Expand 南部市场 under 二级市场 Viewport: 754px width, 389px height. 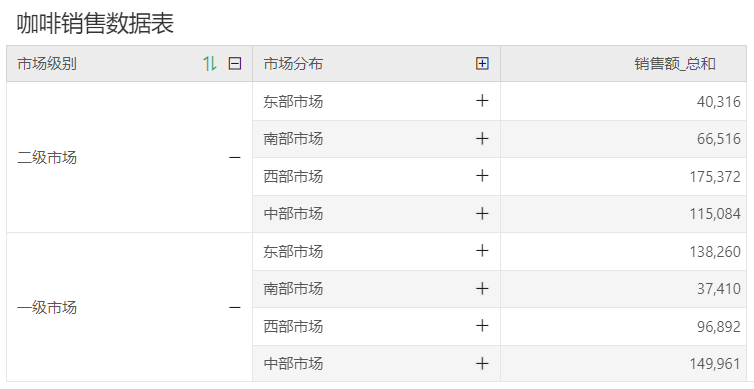click(482, 138)
